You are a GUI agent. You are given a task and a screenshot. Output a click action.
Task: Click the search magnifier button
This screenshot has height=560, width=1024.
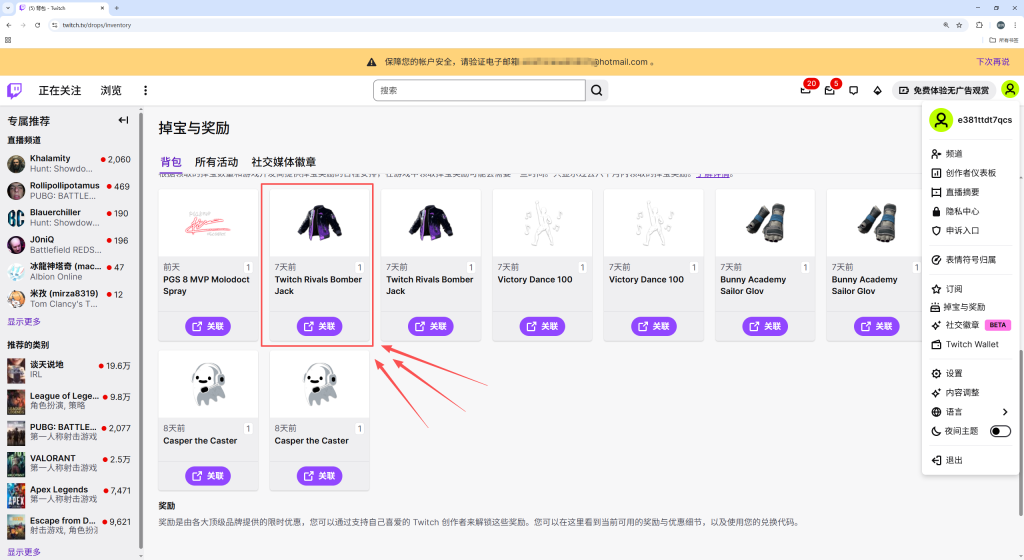[x=597, y=91]
